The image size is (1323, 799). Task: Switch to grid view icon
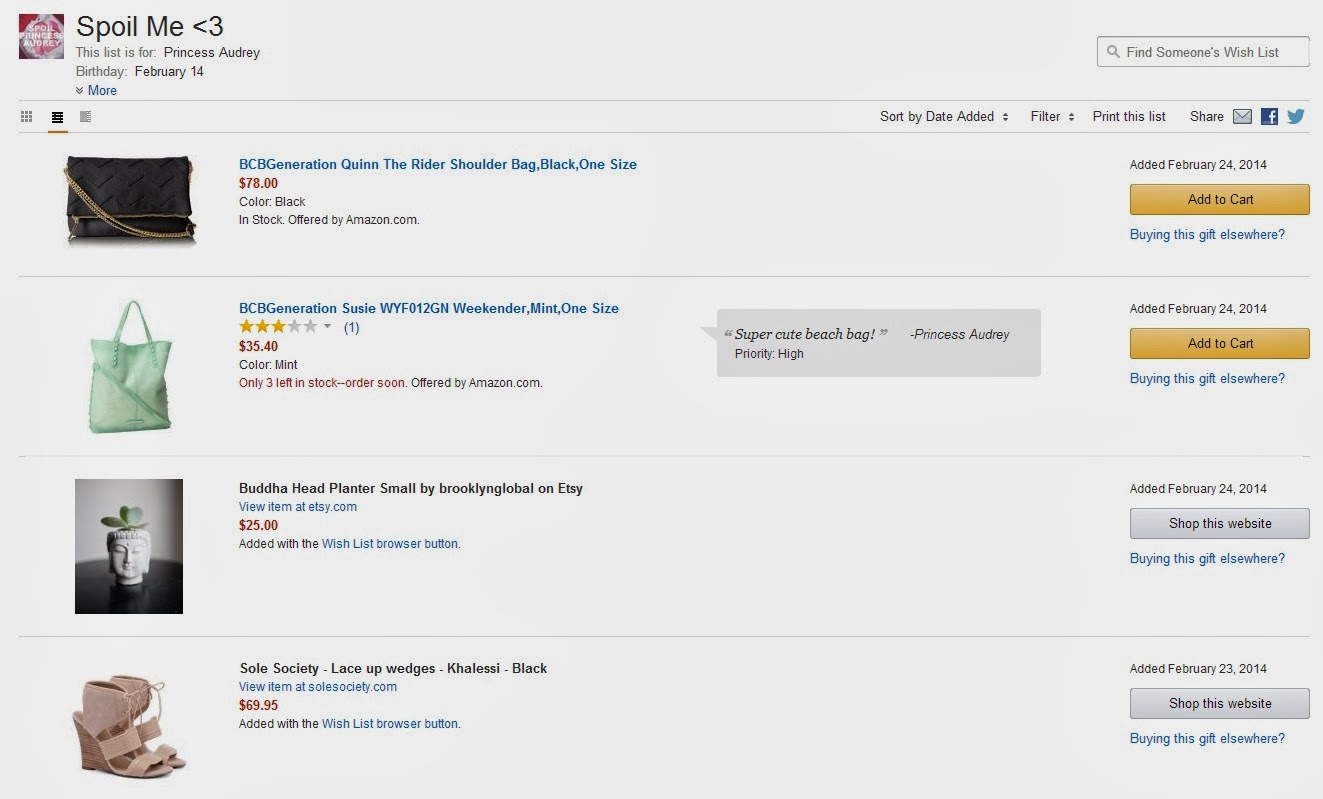tap(27, 117)
